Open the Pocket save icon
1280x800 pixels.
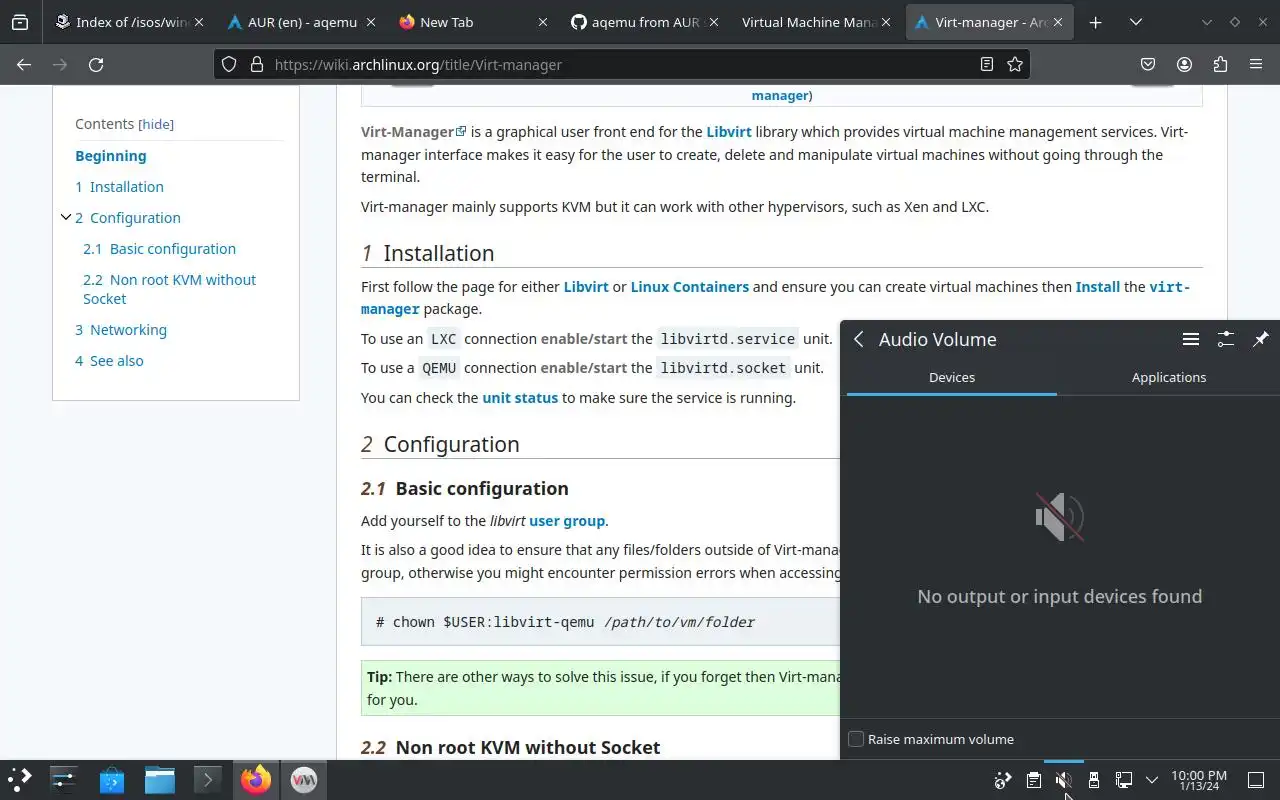point(1148,64)
